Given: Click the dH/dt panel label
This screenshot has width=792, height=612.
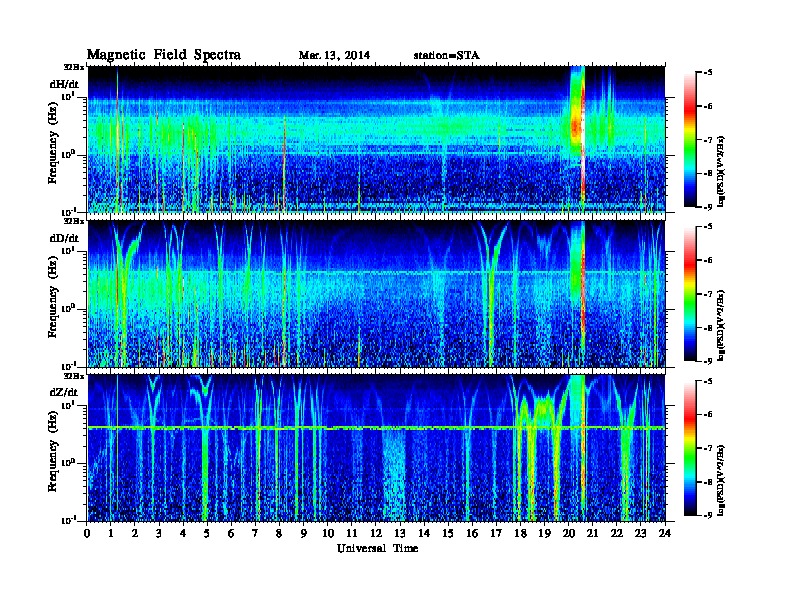Looking at the screenshot, I should coord(65,85).
